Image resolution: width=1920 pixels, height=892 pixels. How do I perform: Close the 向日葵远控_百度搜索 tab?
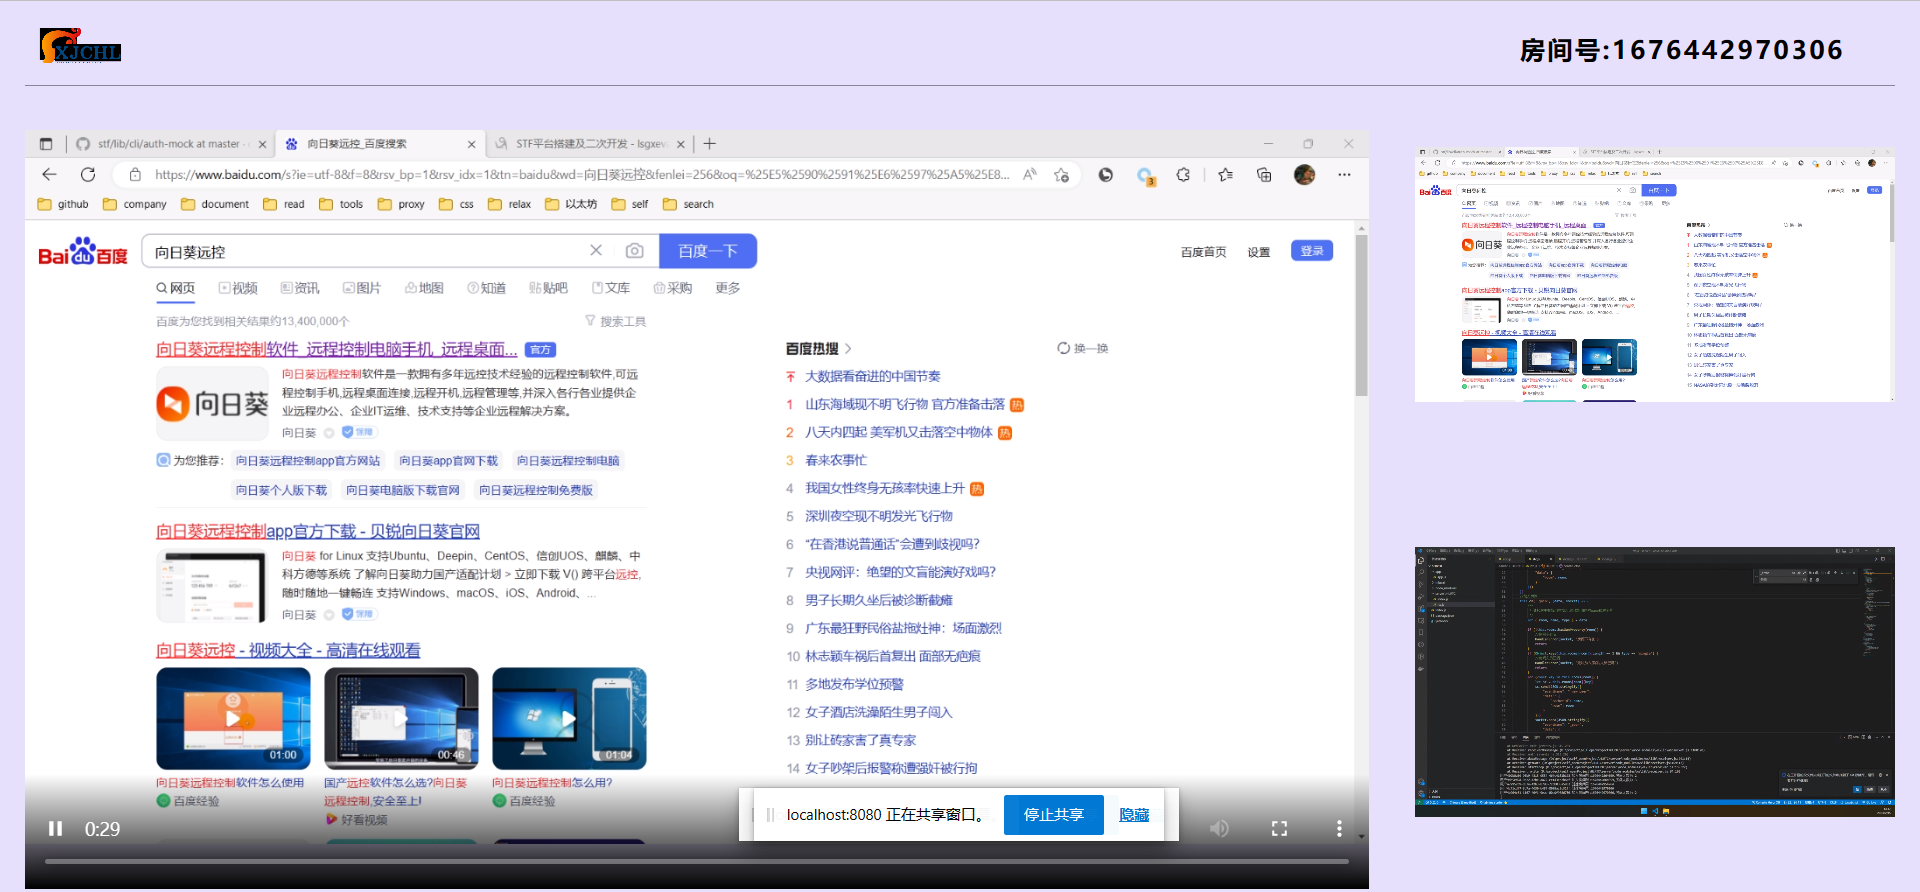[x=471, y=144]
